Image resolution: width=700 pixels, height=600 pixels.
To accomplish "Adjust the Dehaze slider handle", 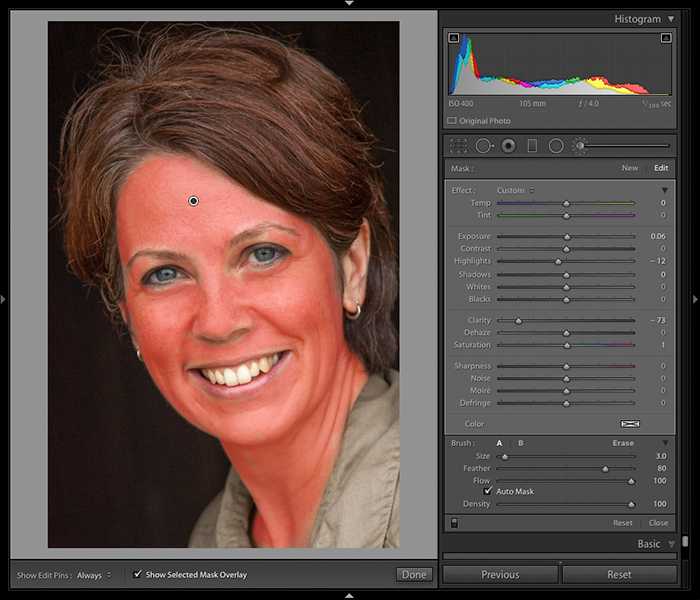I will [x=566, y=333].
